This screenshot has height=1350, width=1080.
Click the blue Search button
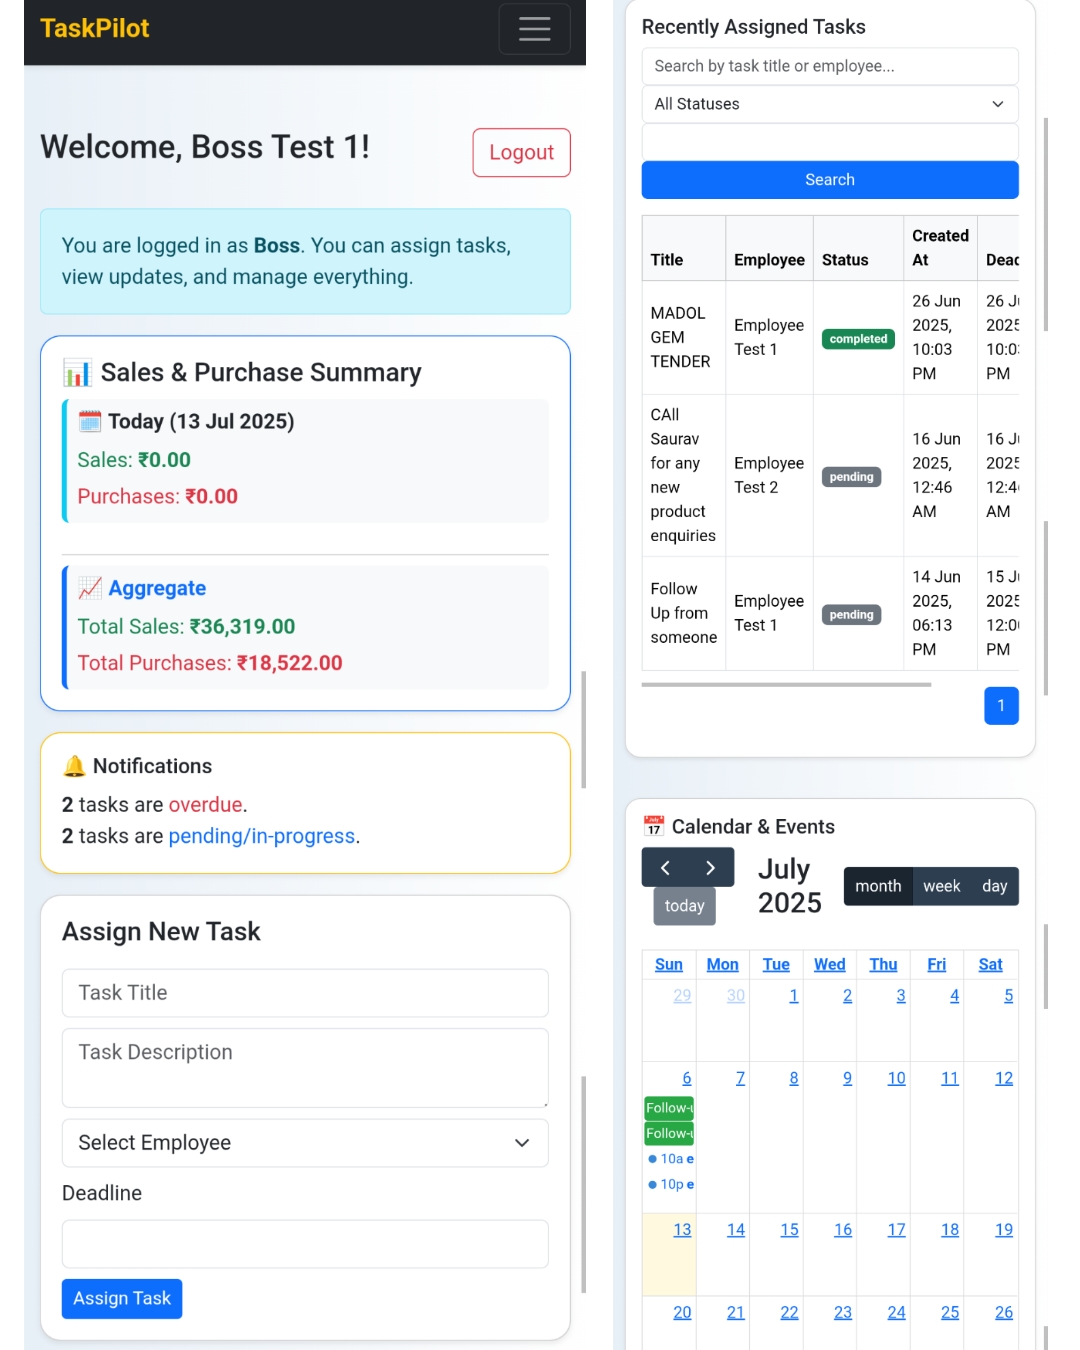830,180
